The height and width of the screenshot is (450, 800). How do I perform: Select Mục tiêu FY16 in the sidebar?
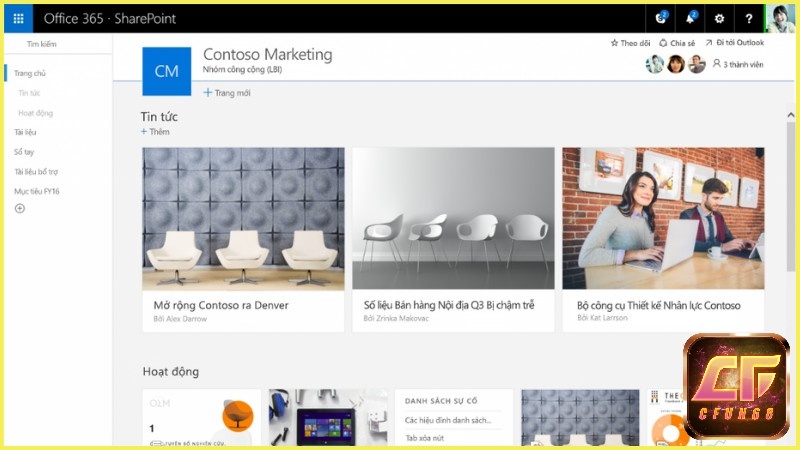[37, 191]
